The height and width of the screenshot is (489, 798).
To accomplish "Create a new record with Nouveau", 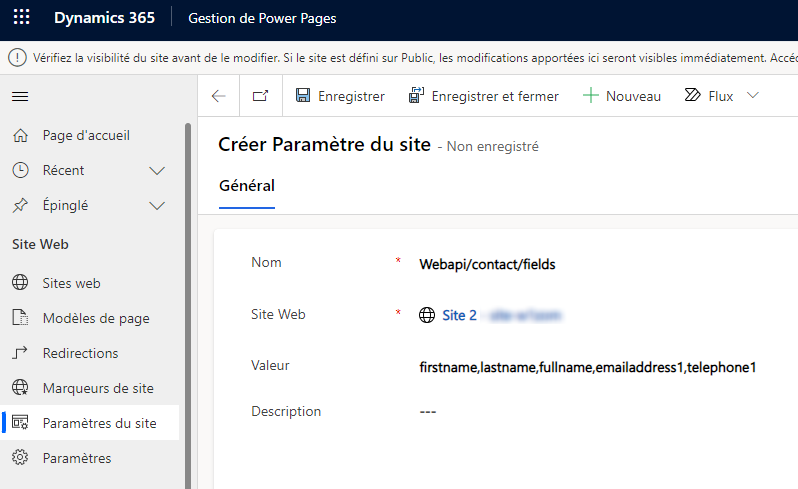I will [x=622, y=96].
